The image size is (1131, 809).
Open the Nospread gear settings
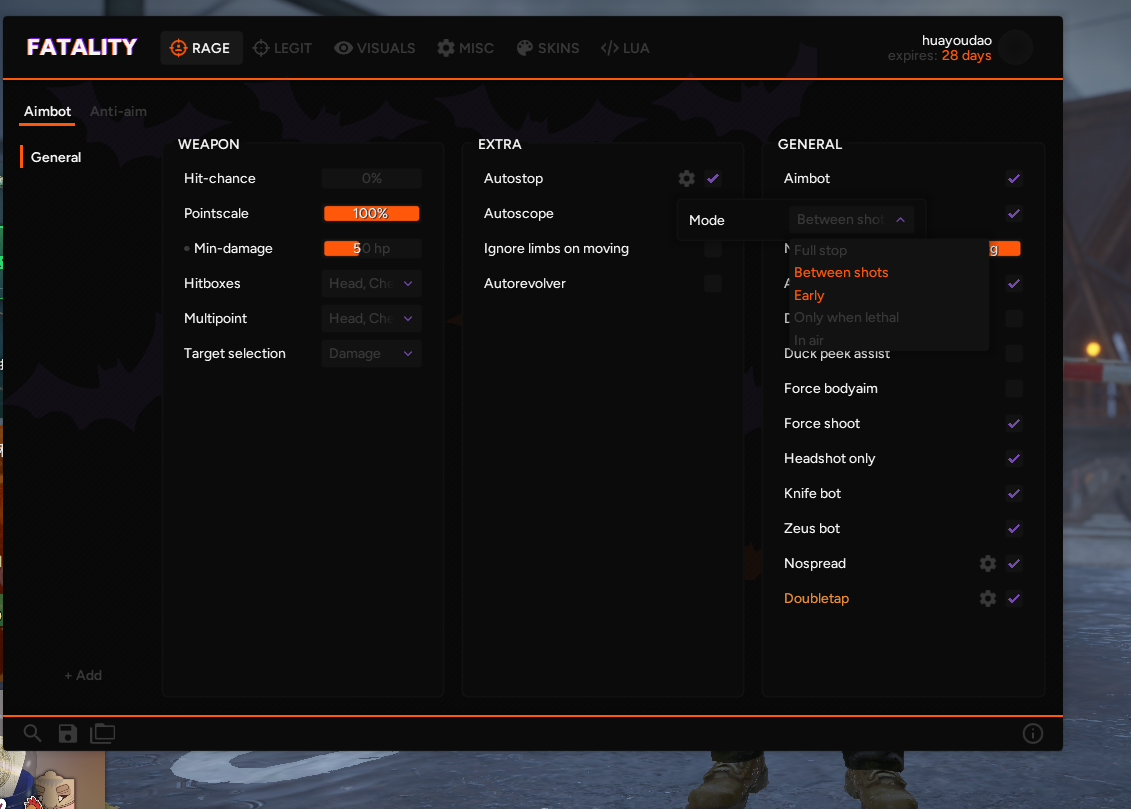click(988, 564)
